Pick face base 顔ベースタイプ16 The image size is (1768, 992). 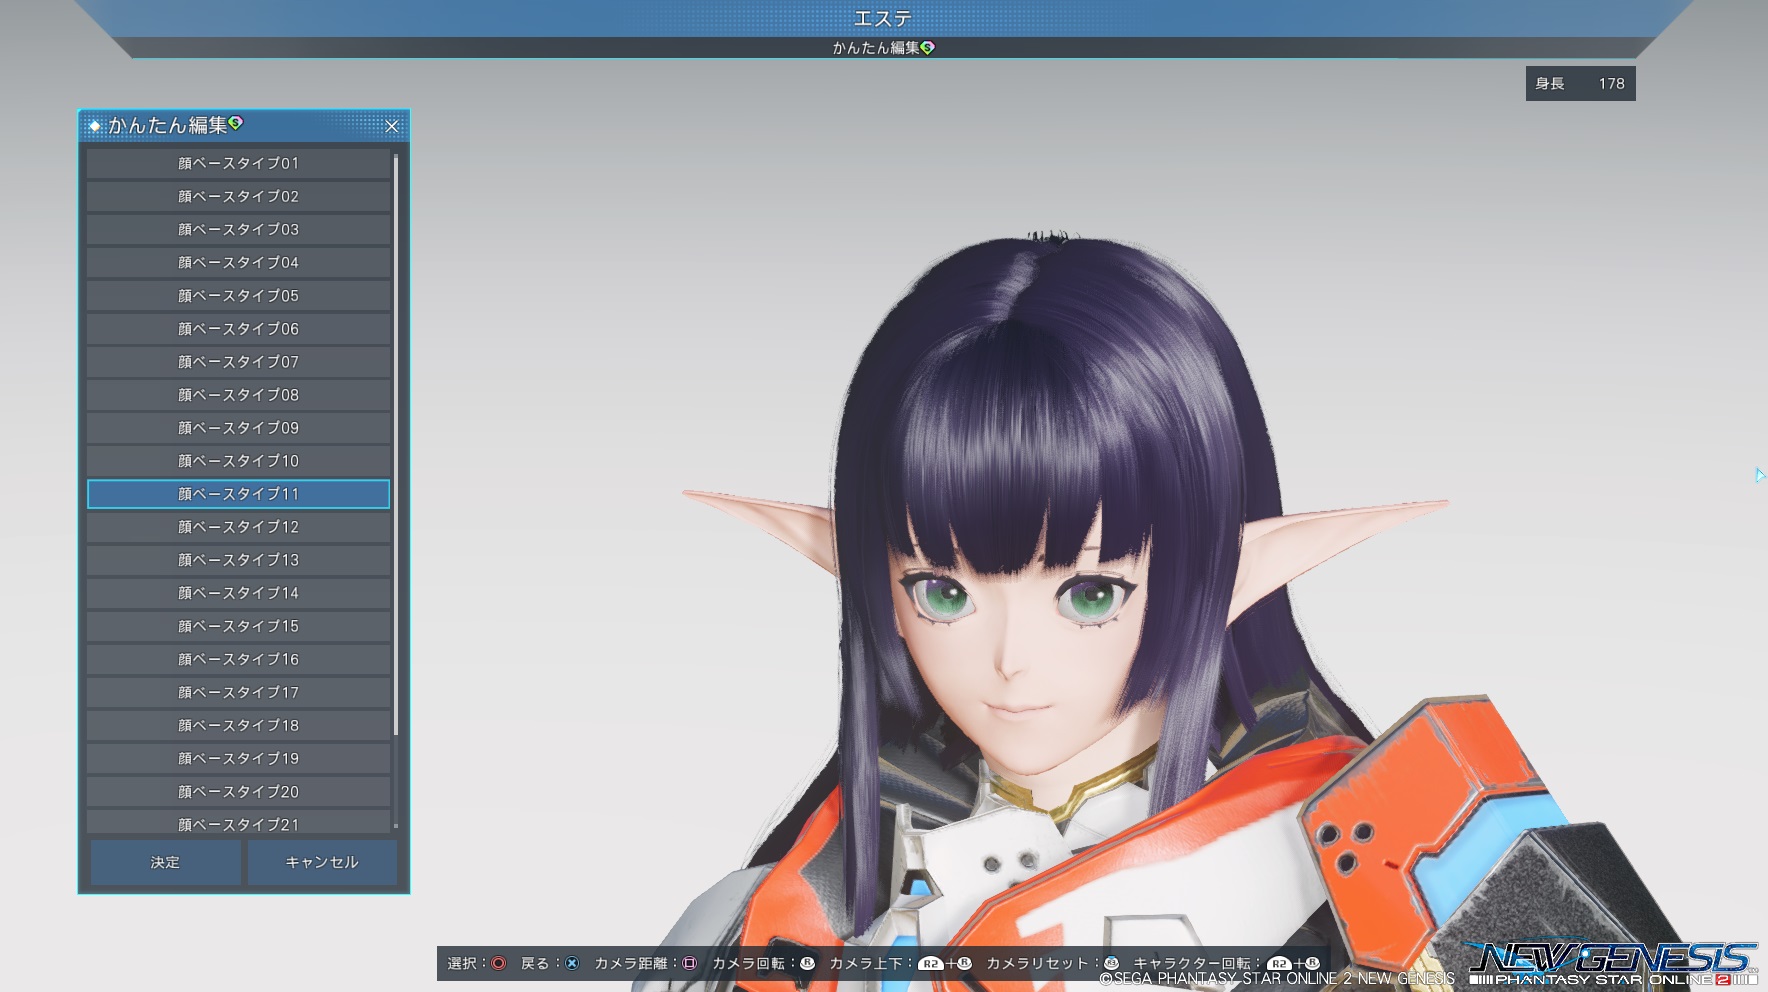pyautogui.click(x=238, y=658)
